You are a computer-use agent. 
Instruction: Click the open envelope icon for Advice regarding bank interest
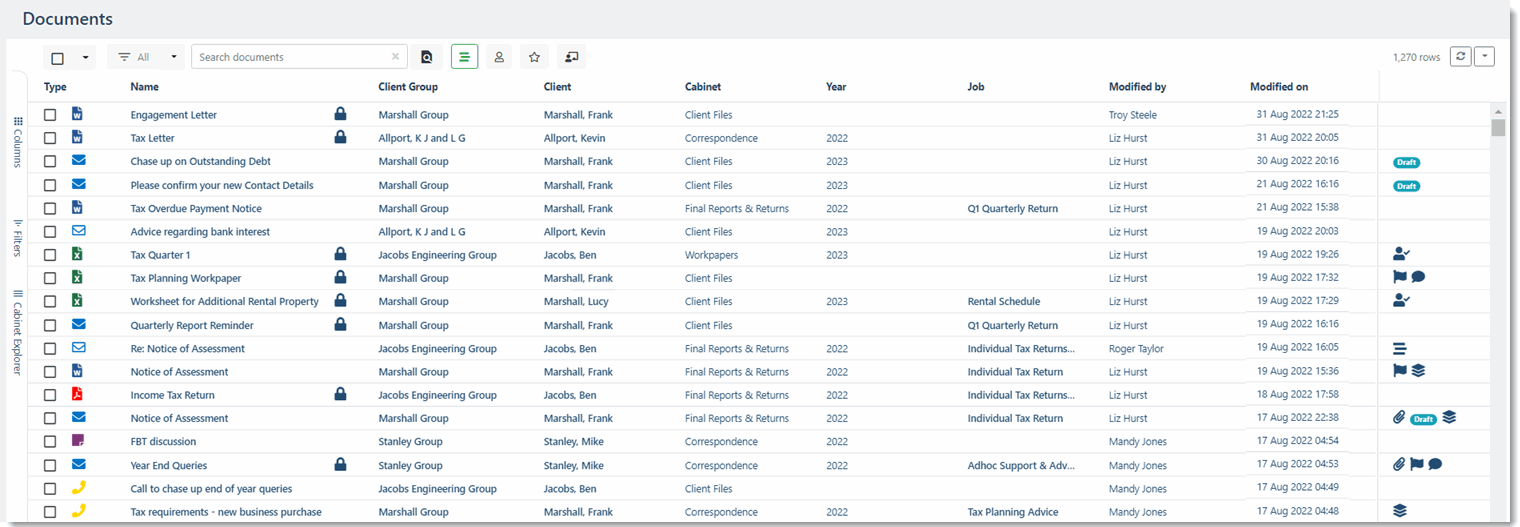tap(78, 231)
